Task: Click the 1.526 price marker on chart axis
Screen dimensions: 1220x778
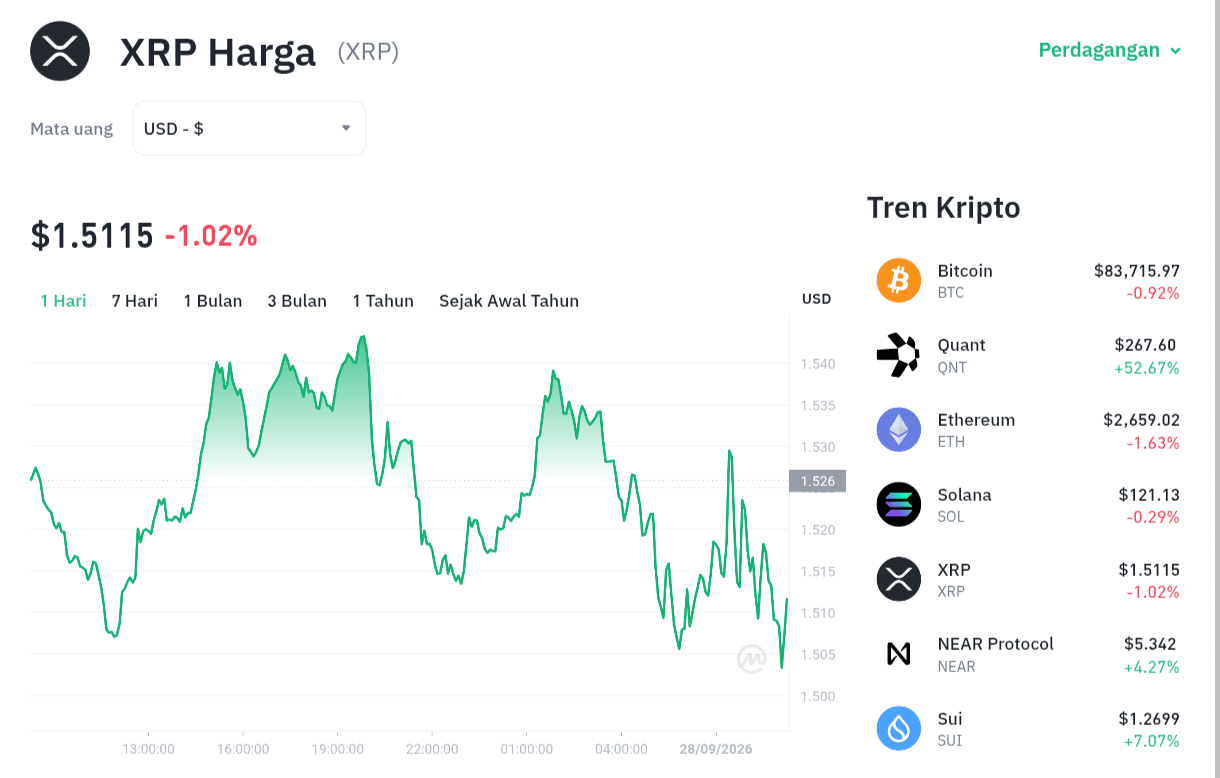Action: (x=817, y=481)
